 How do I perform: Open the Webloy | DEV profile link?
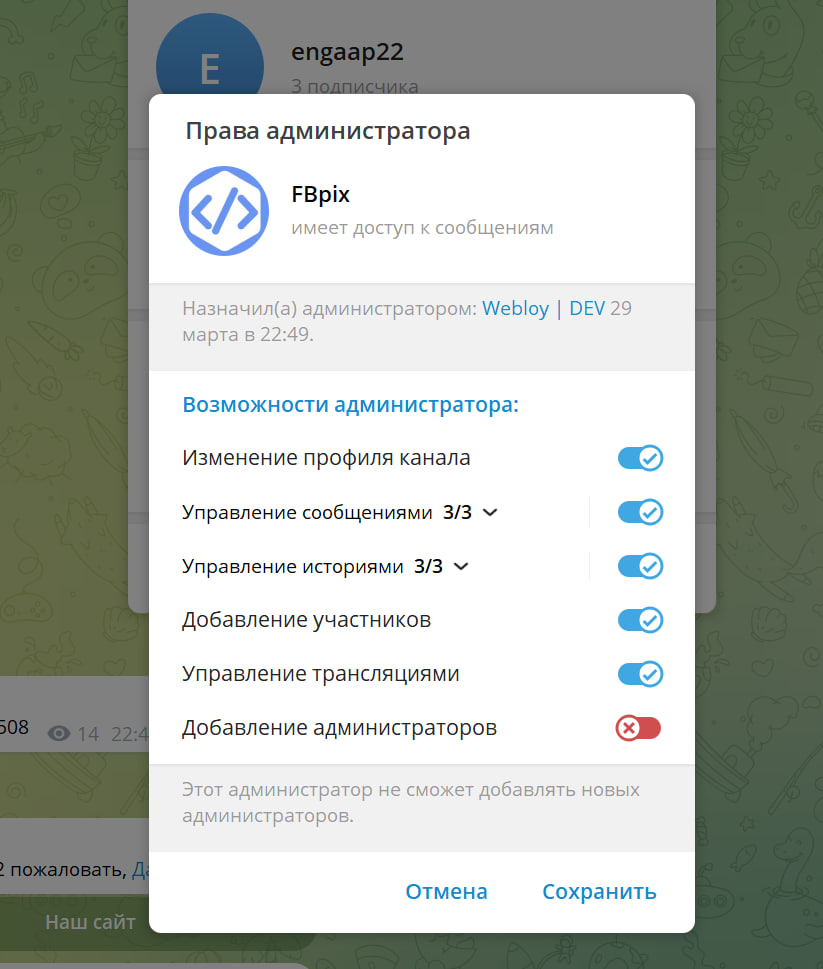pos(543,308)
